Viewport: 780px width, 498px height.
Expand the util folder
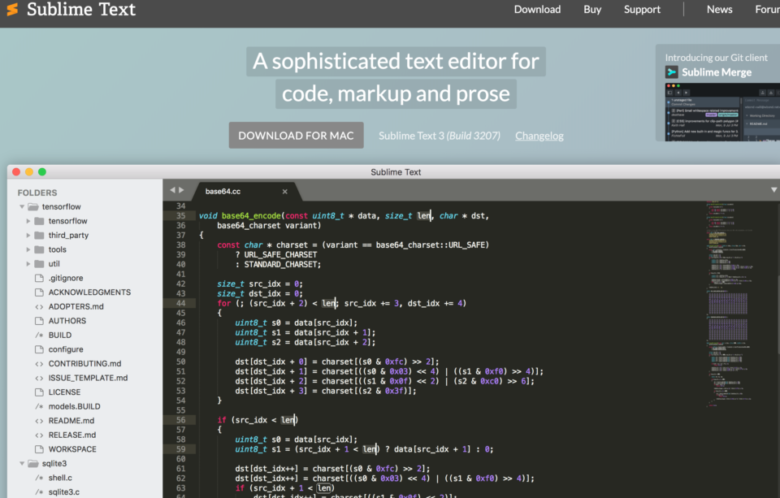(28, 264)
